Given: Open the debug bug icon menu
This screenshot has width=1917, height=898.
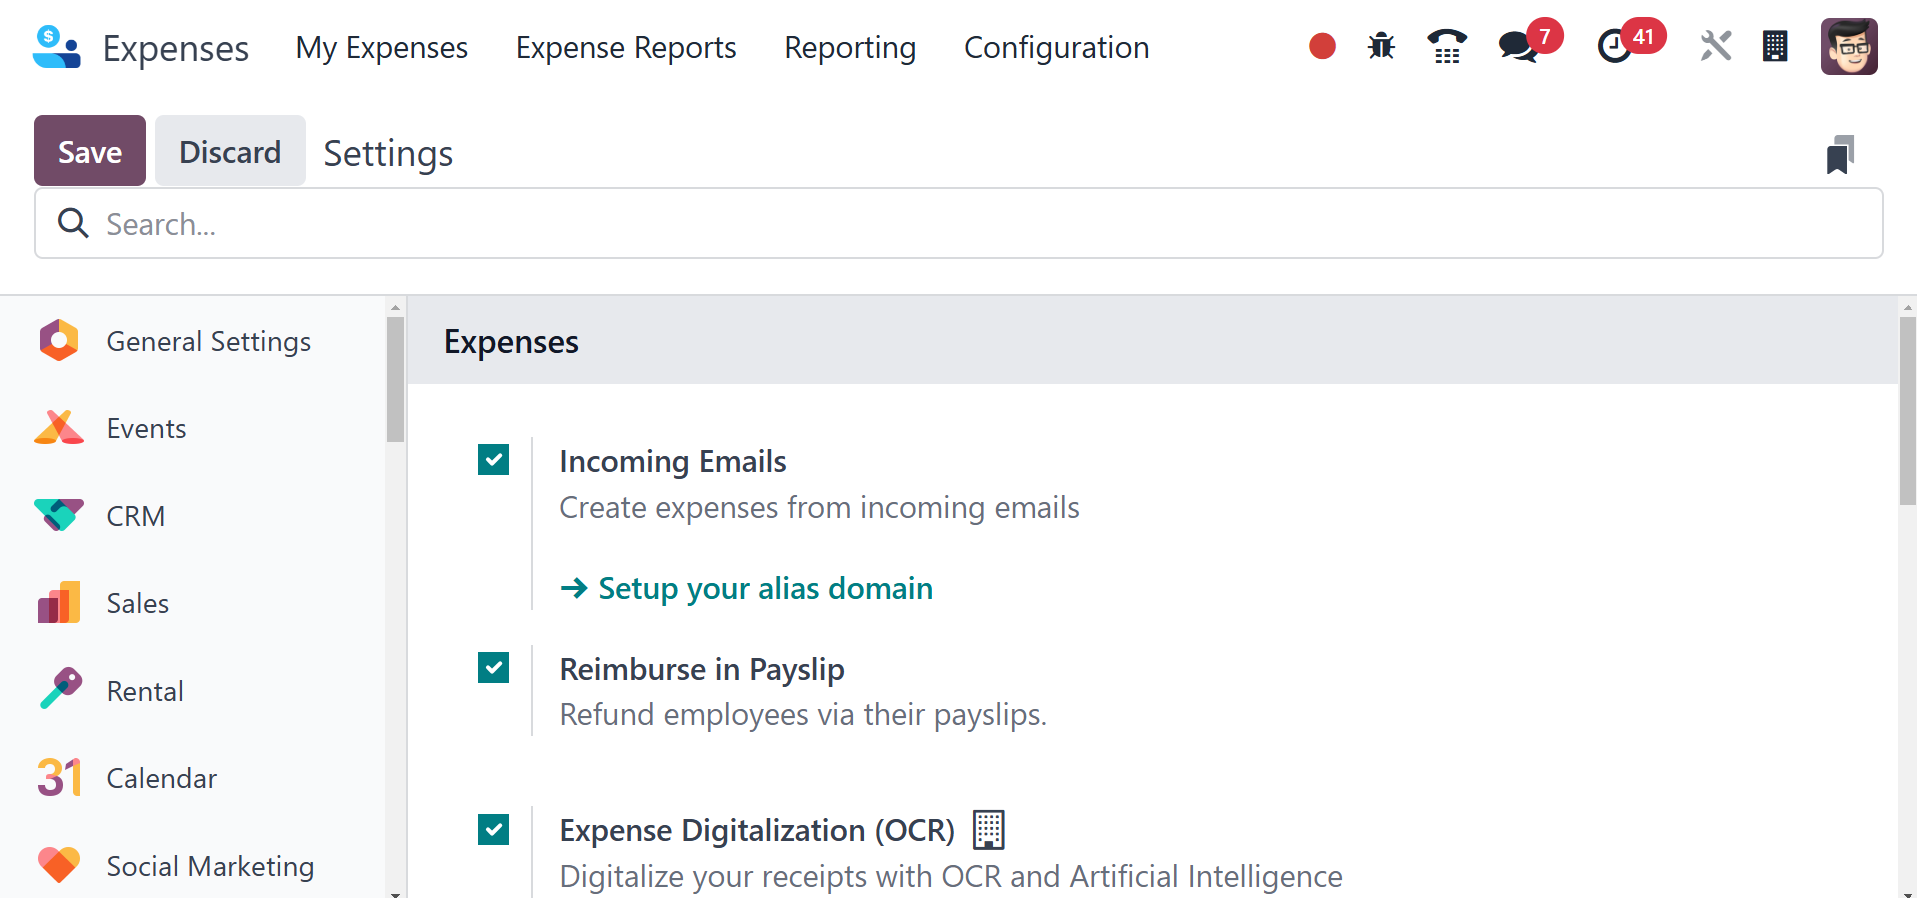Looking at the screenshot, I should tap(1381, 46).
